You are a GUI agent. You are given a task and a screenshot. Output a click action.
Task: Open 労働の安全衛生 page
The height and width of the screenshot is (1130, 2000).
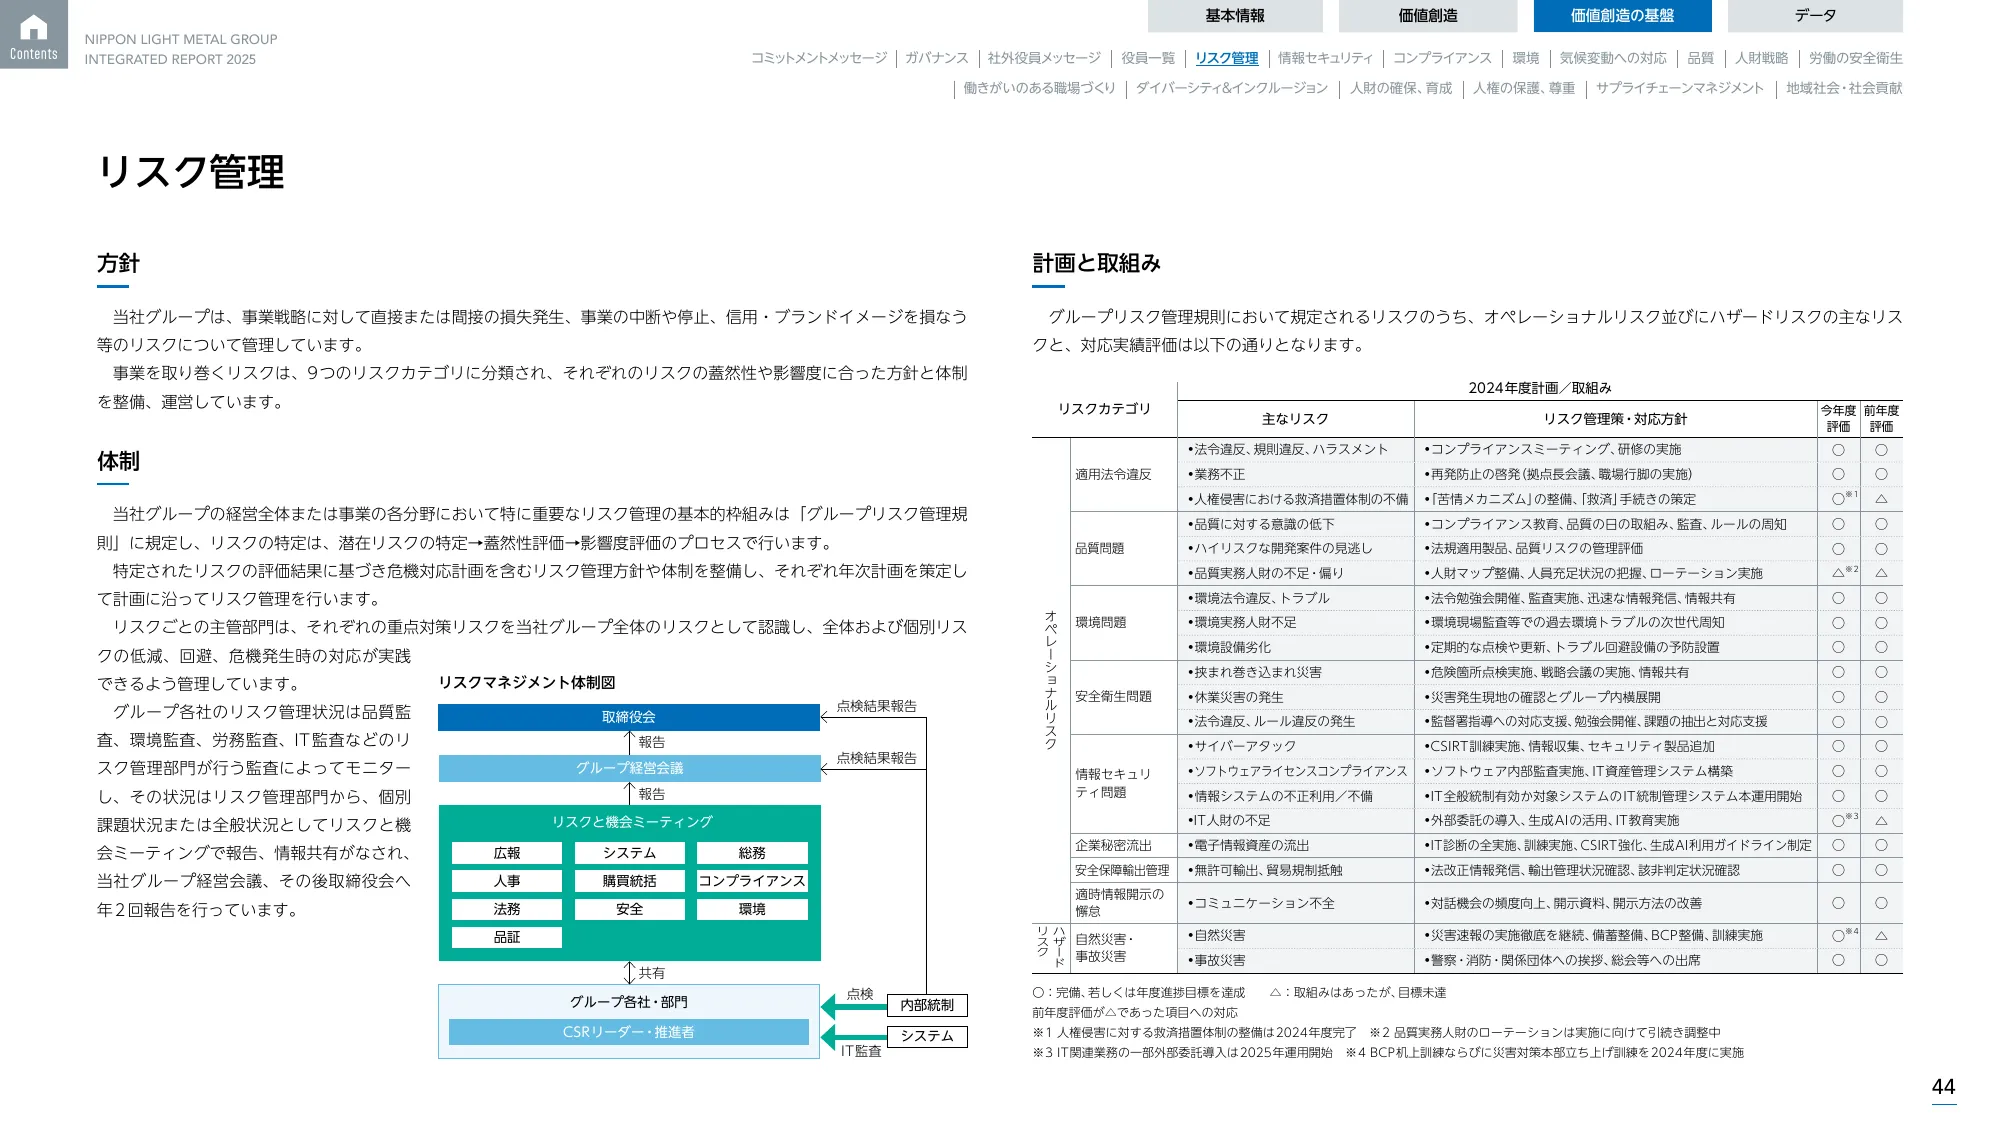[x=1862, y=59]
